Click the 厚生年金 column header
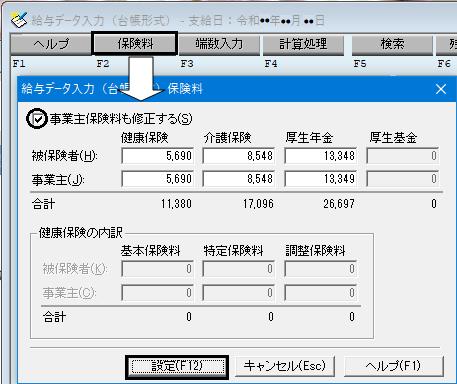Viewport: 457px width, 384px height. click(309, 138)
